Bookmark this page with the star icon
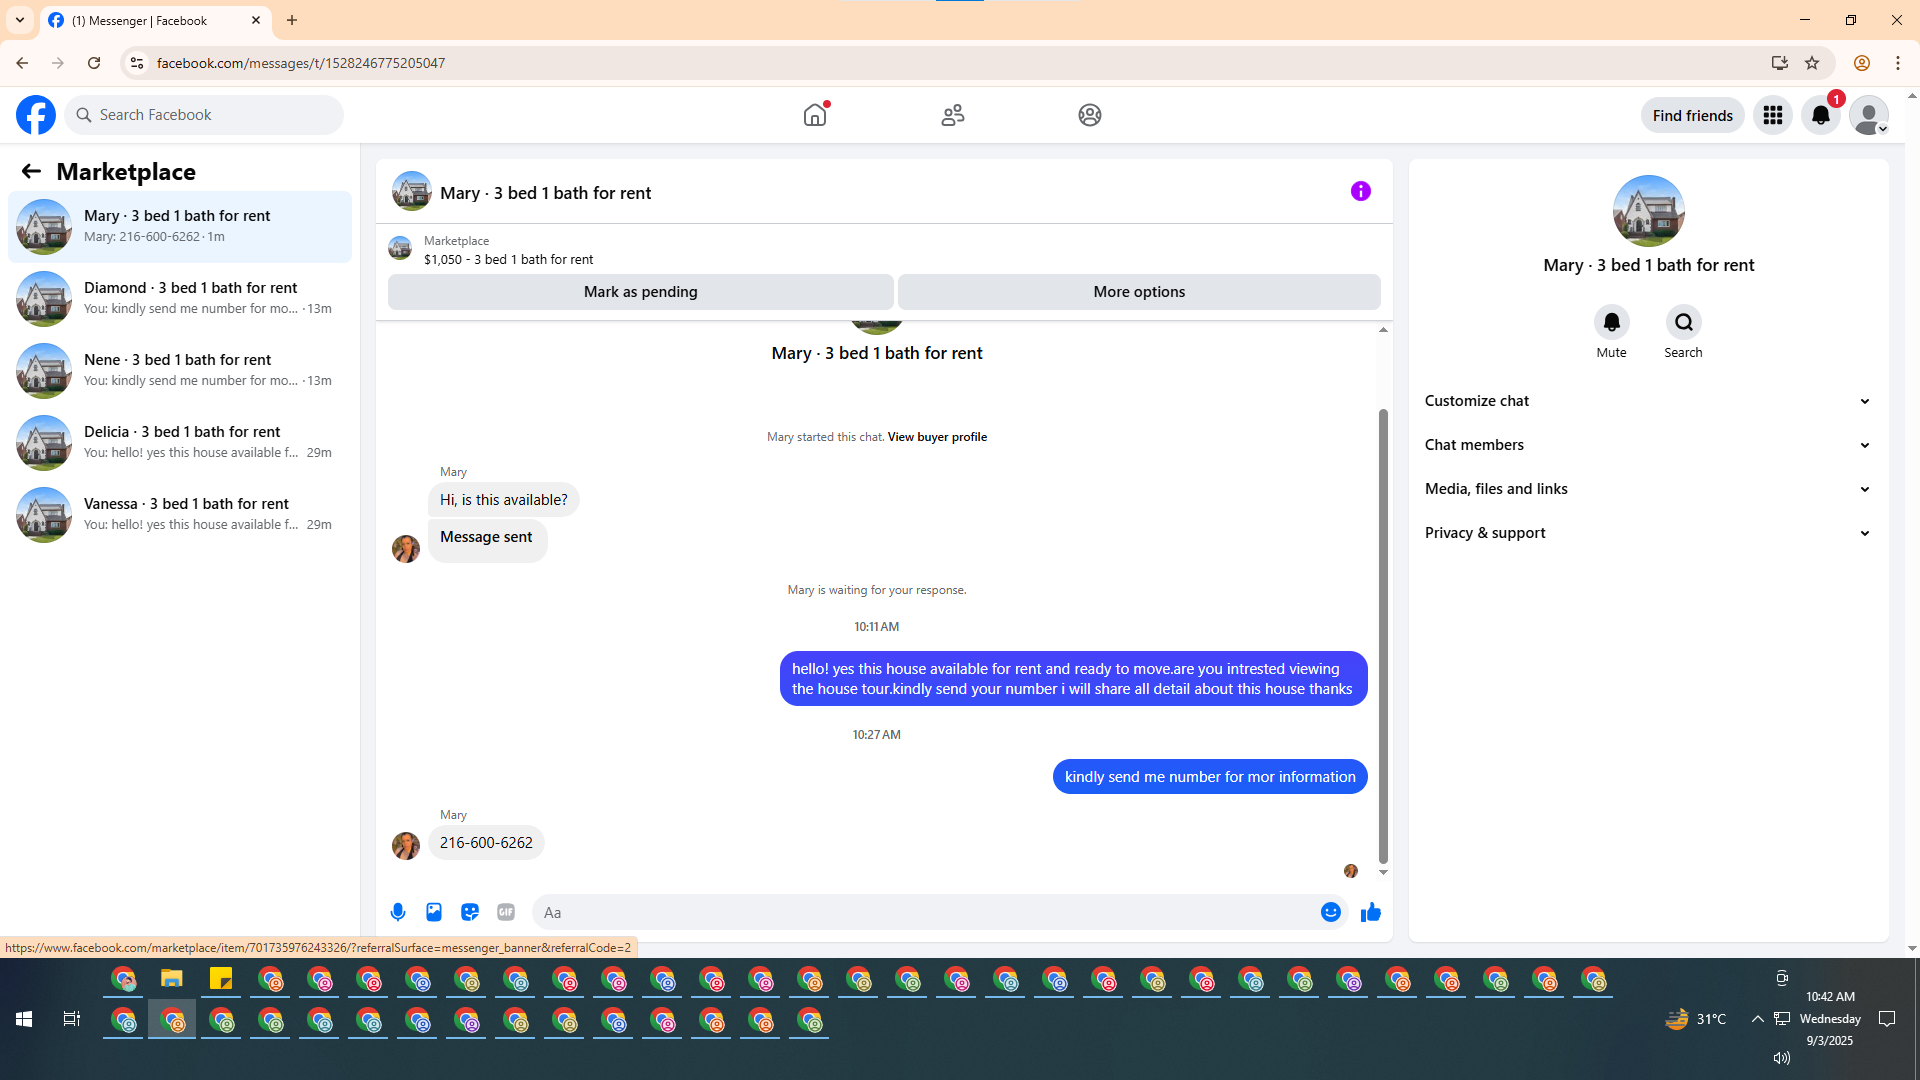This screenshot has width=1920, height=1080. coord(1812,63)
